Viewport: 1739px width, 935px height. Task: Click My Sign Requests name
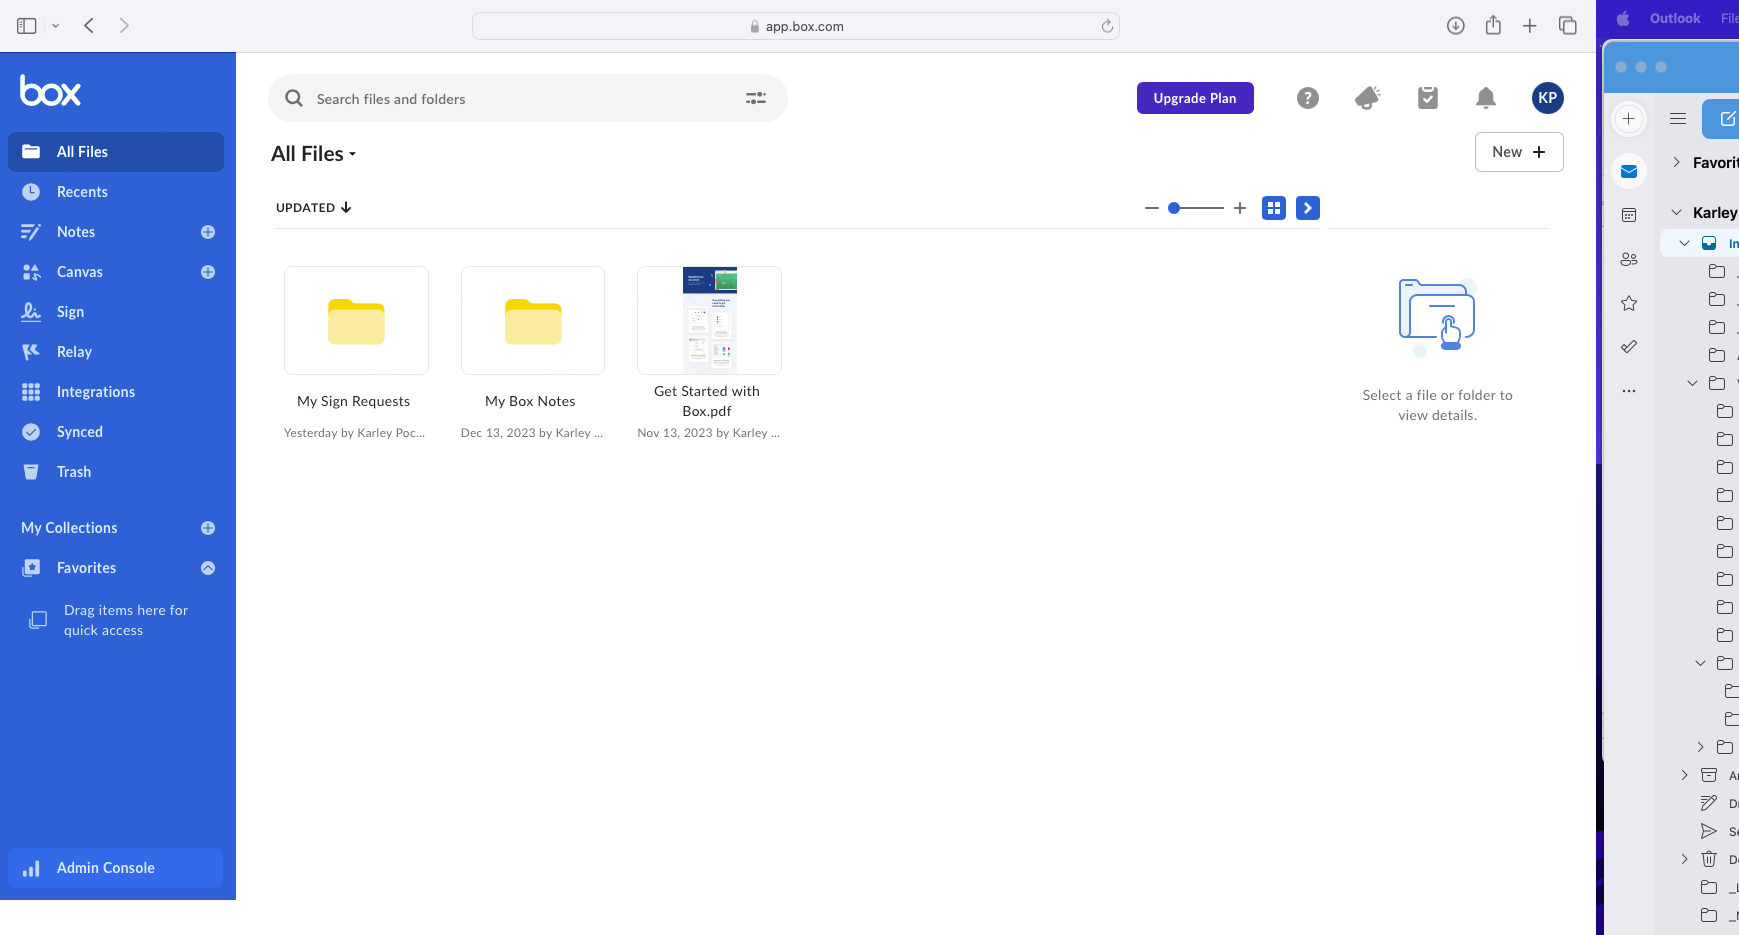[x=354, y=401]
